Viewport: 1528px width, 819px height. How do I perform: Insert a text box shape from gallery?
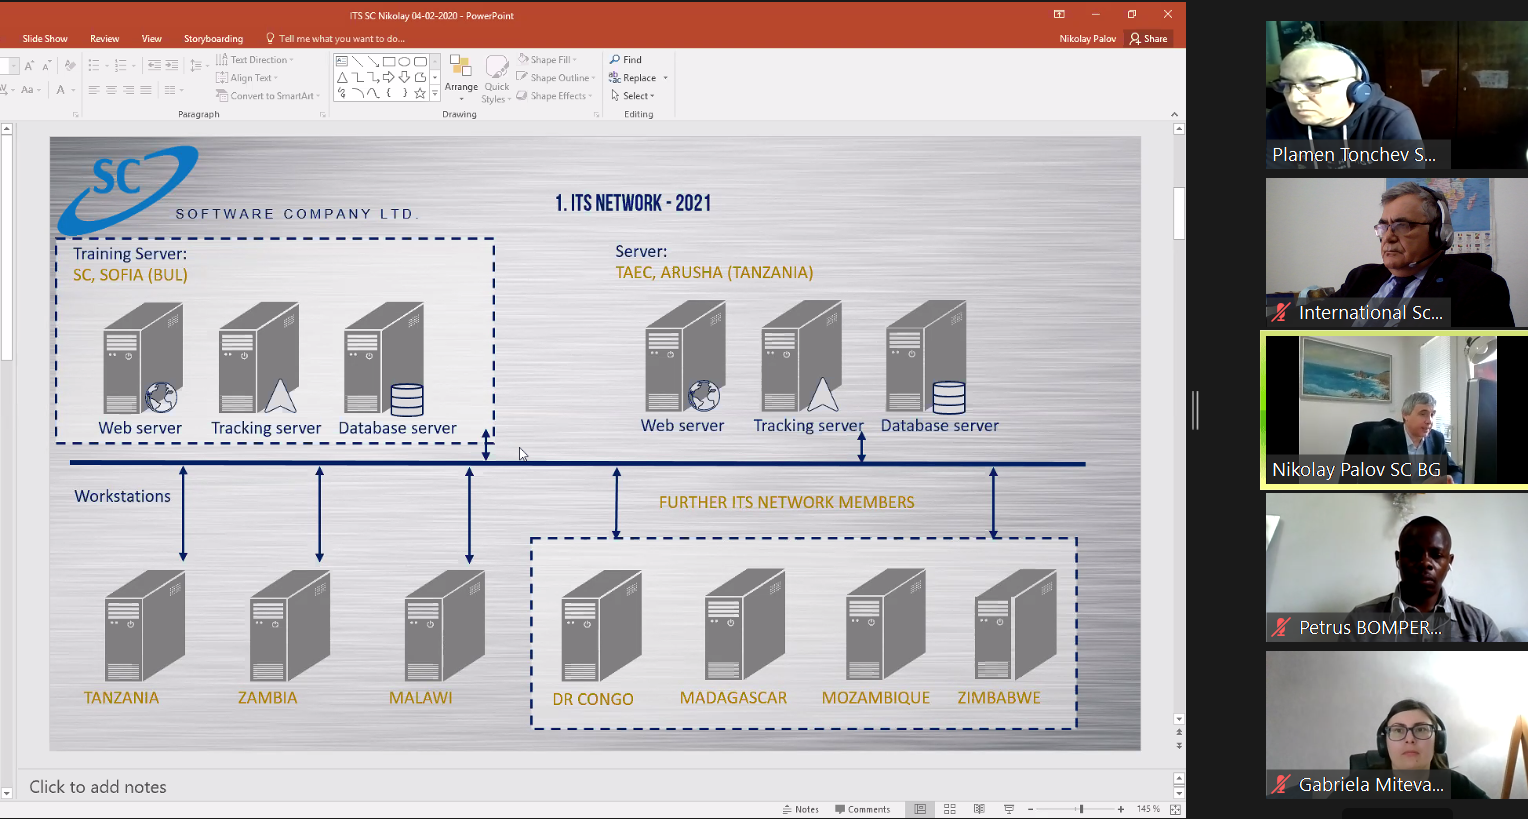pyautogui.click(x=342, y=61)
